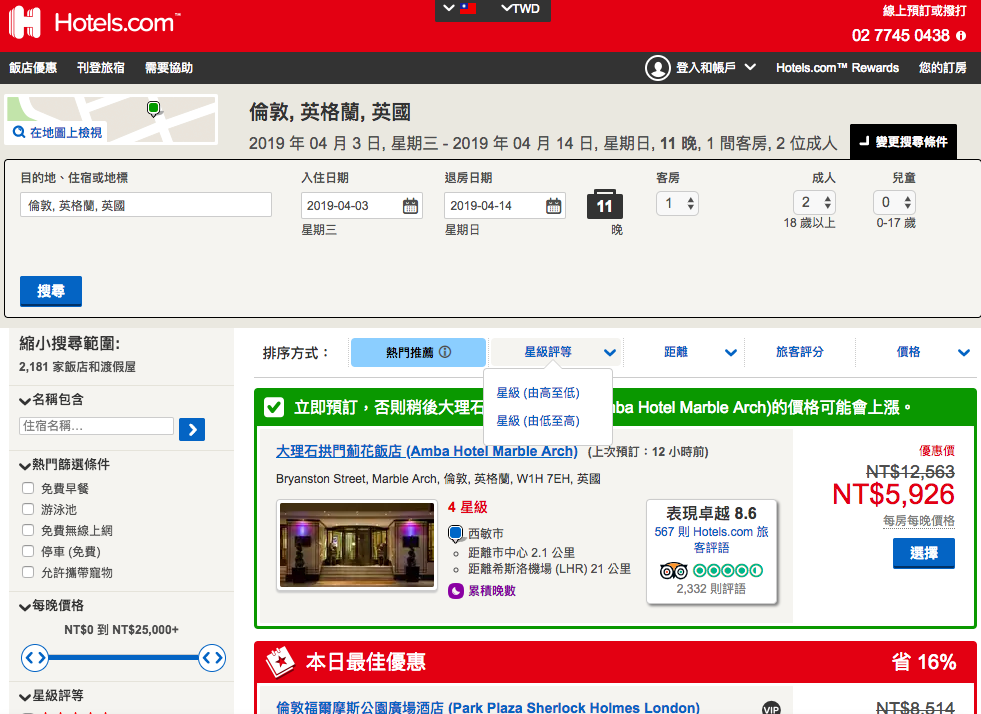Expand the 登入和帳戶 account dropdown

(716, 68)
